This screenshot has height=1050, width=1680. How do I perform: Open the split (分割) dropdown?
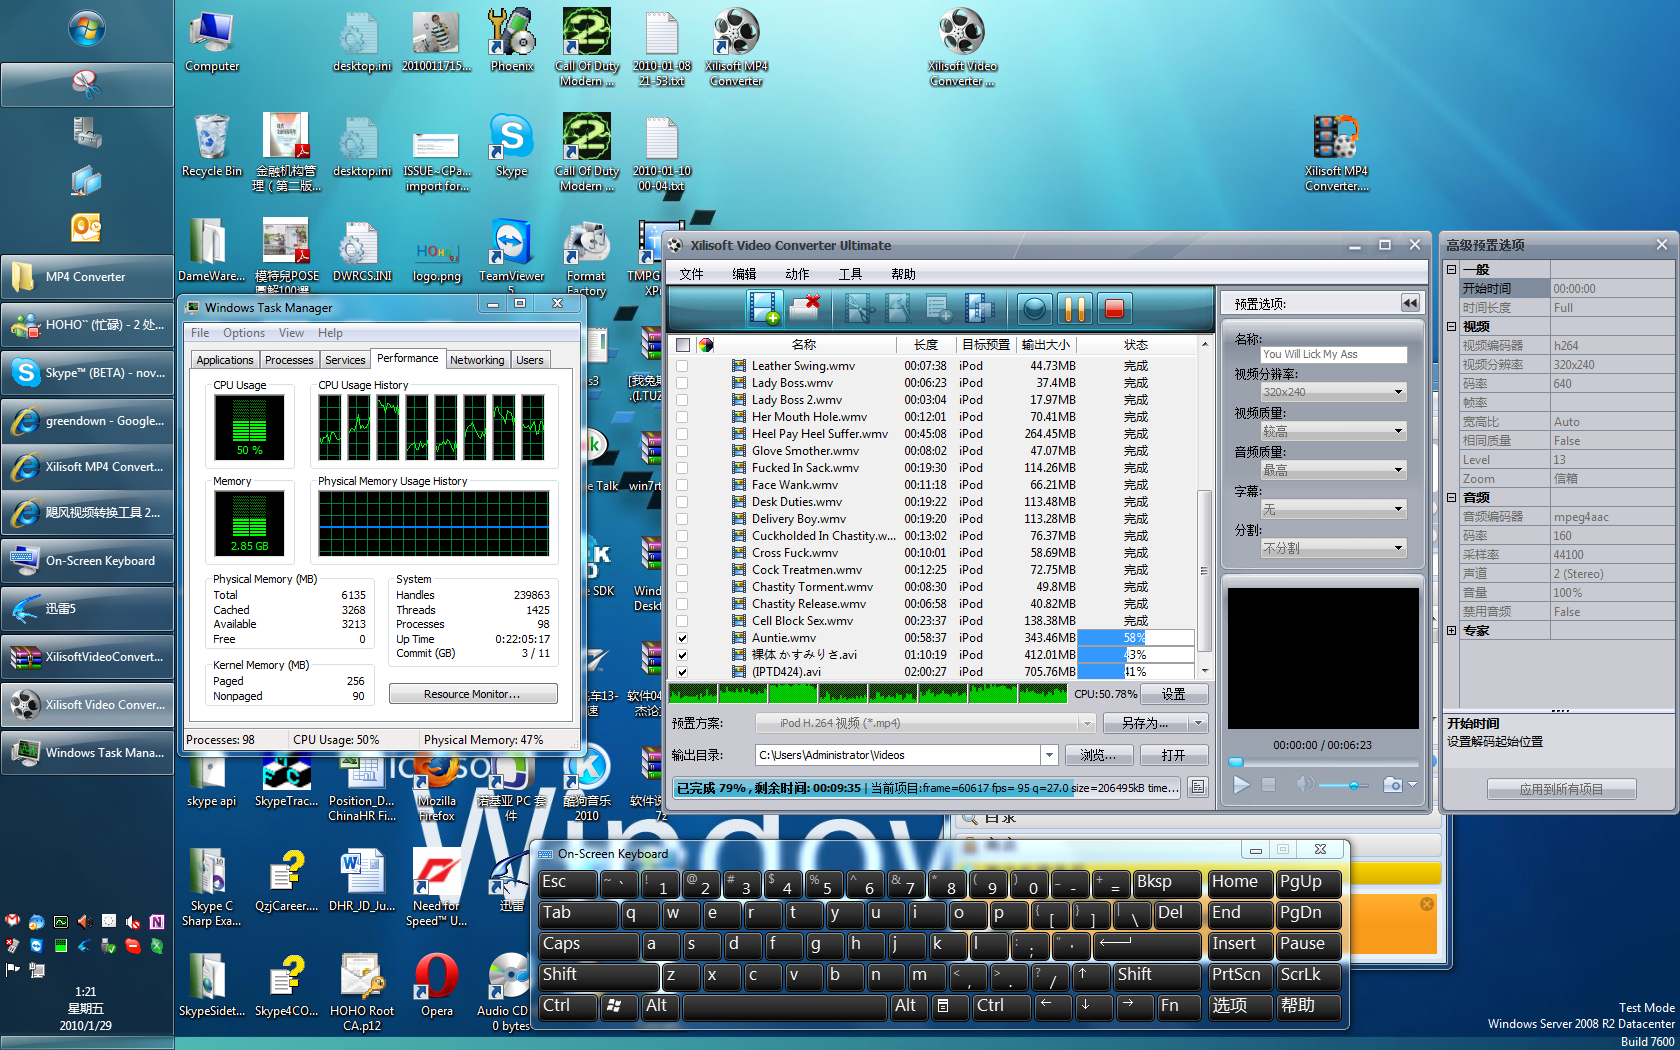[x=1333, y=548]
